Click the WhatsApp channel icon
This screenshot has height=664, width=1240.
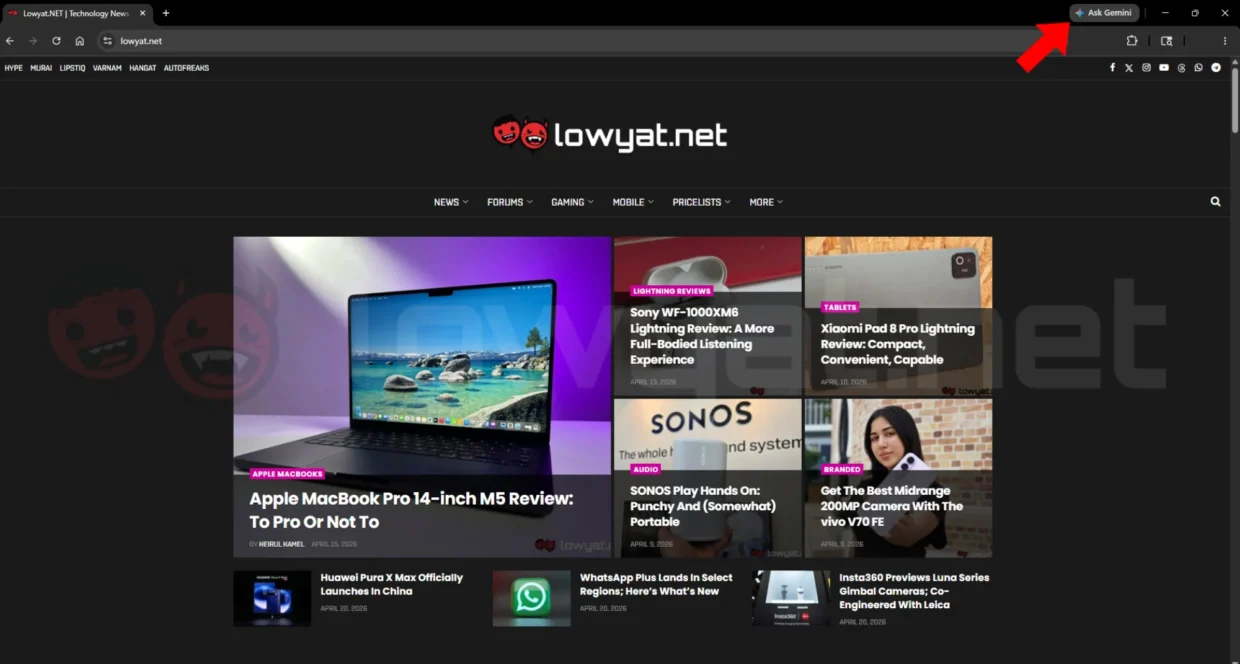coord(1198,67)
